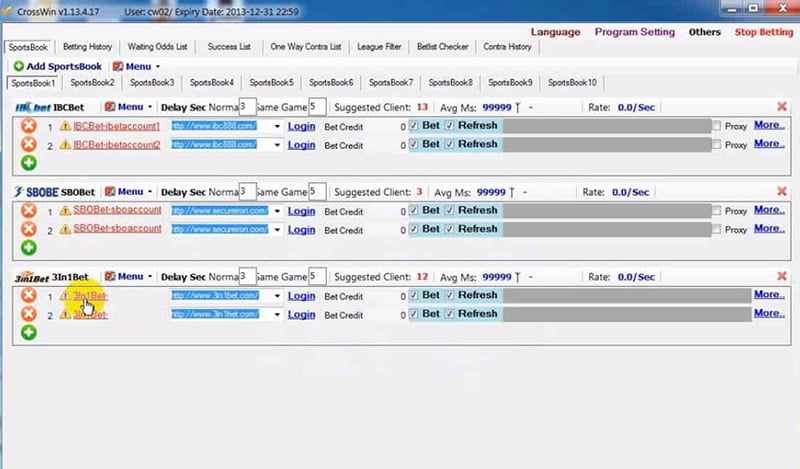Click gray progress bar for IBCBet-ibetaccount1

[x=607, y=126]
